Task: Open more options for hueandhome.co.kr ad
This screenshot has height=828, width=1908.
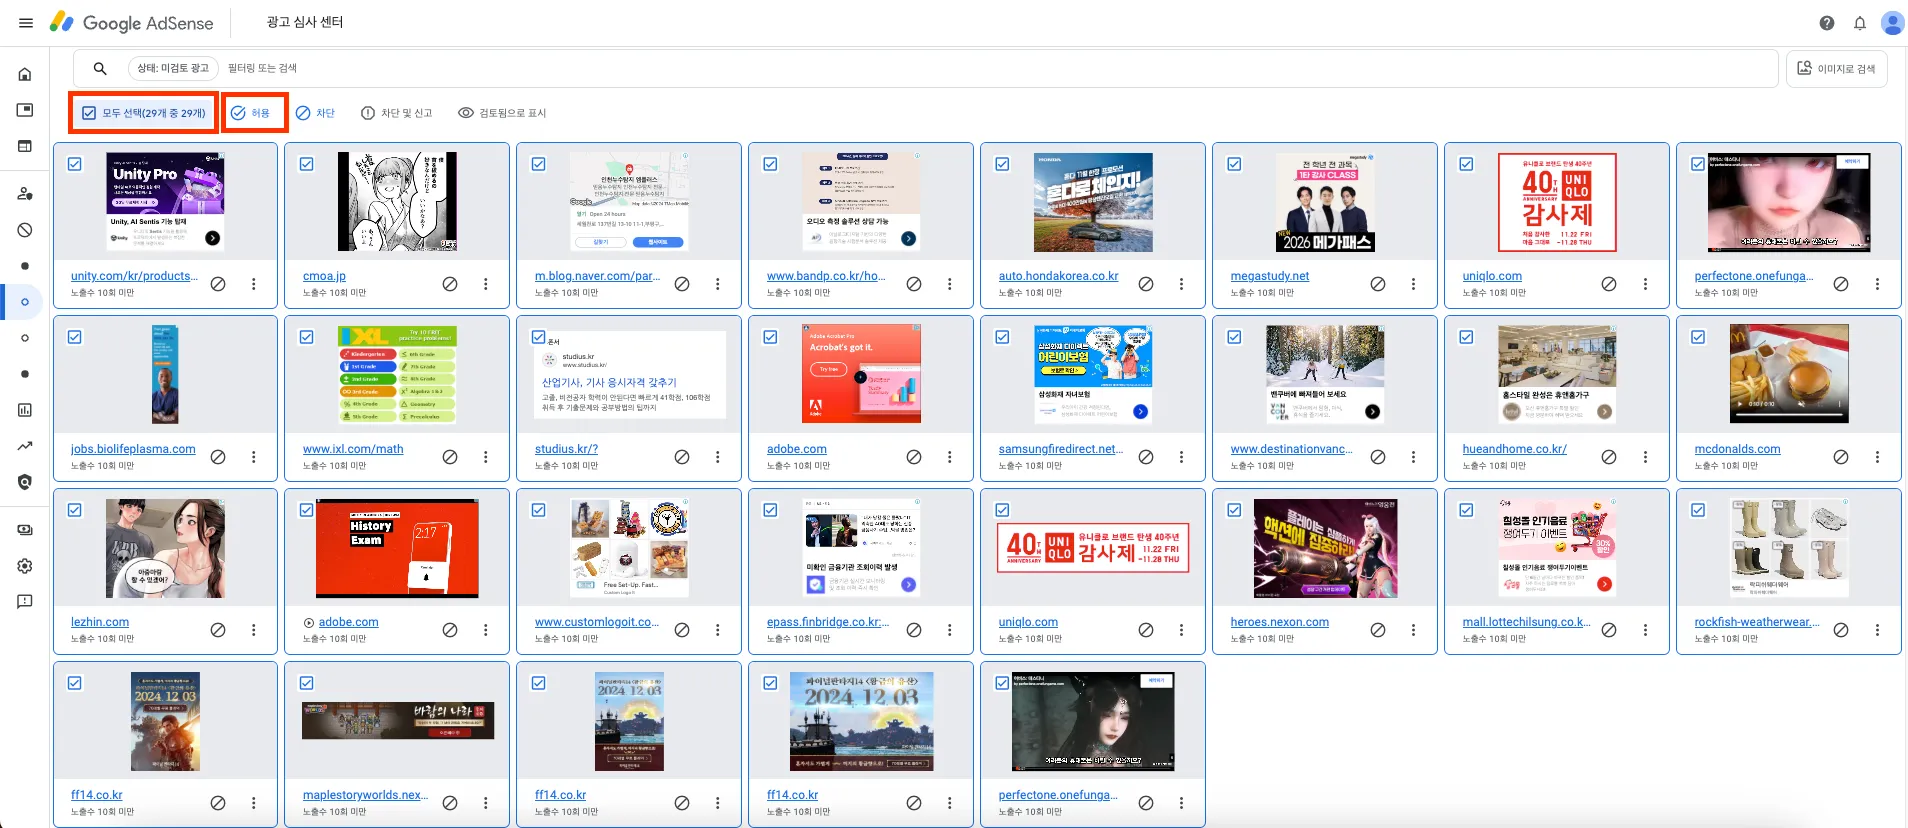Action: pos(1646,457)
